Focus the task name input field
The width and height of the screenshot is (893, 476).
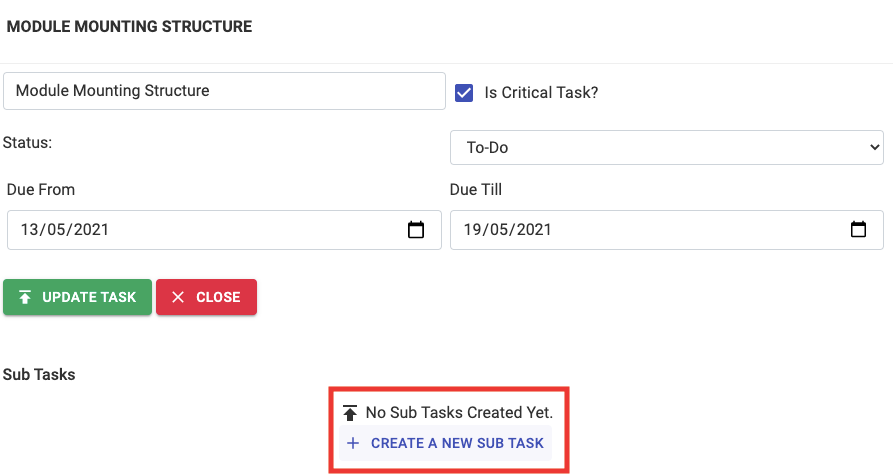[224, 91]
